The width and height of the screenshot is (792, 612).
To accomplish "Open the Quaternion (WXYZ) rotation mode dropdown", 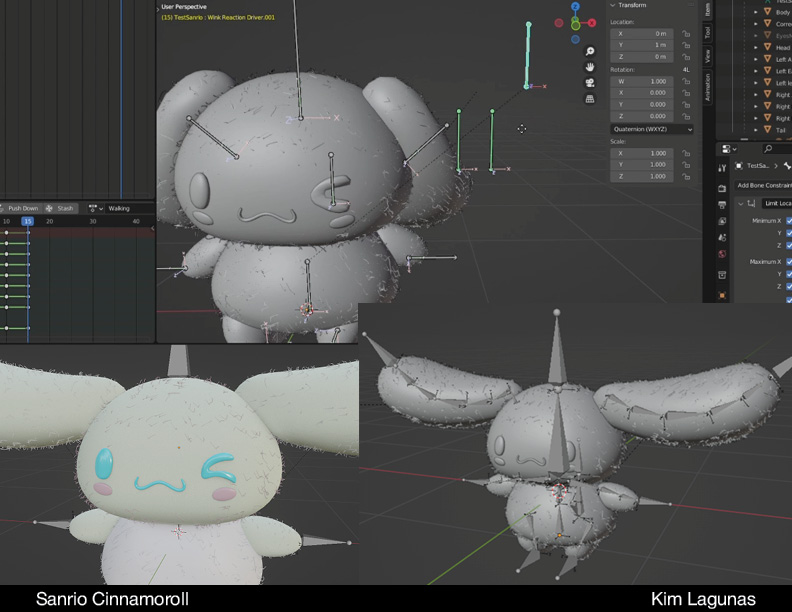I will point(652,129).
